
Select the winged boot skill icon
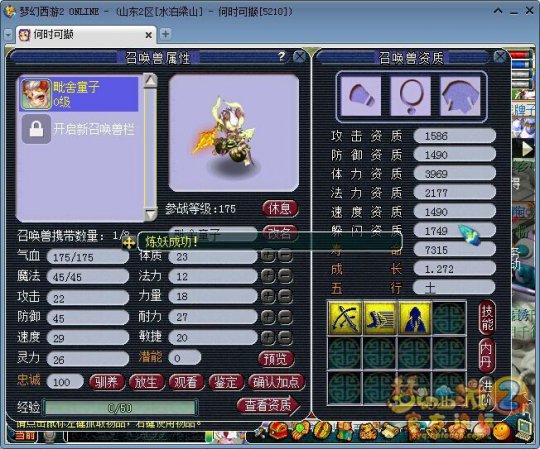(380, 318)
